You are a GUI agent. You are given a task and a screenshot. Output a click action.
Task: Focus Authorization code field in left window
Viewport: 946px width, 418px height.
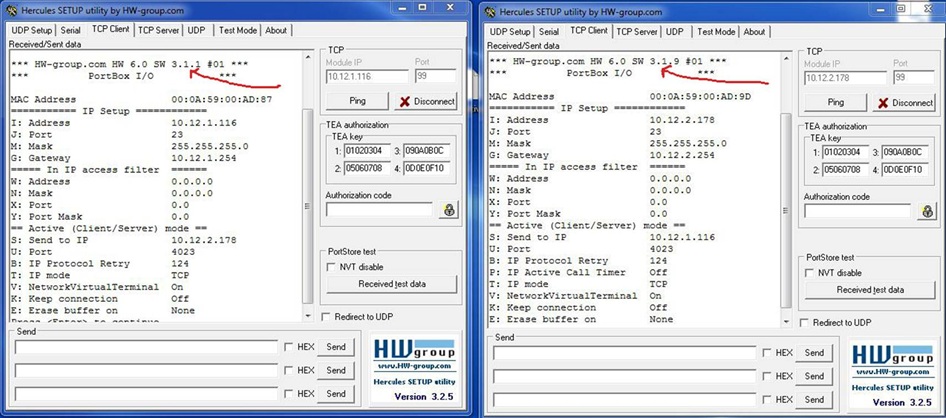point(379,209)
